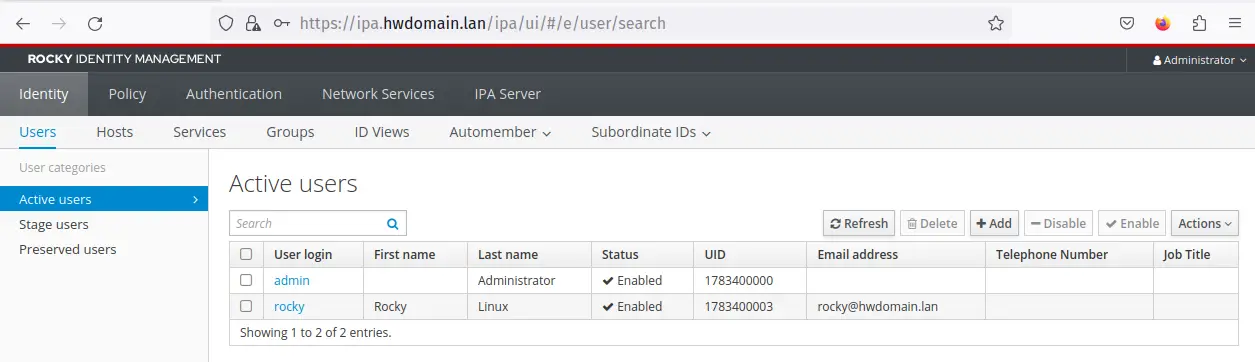This screenshot has width=1255, height=362.
Task: Click the site security padlock icon
Action: coord(253,23)
